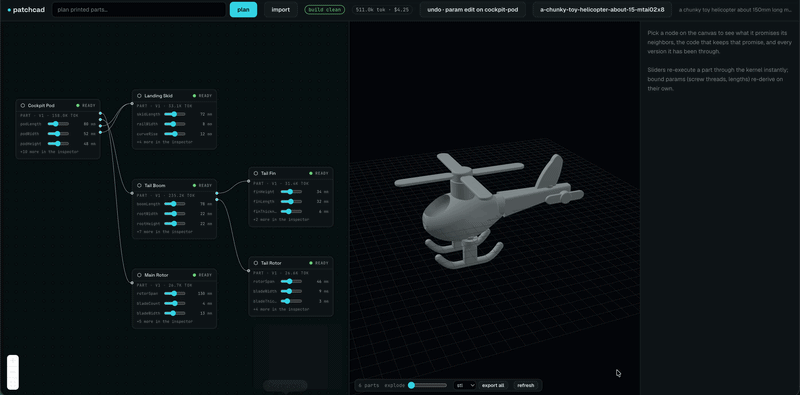Click the import button
The height and width of the screenshot is (395, 800).
point(281,9)
